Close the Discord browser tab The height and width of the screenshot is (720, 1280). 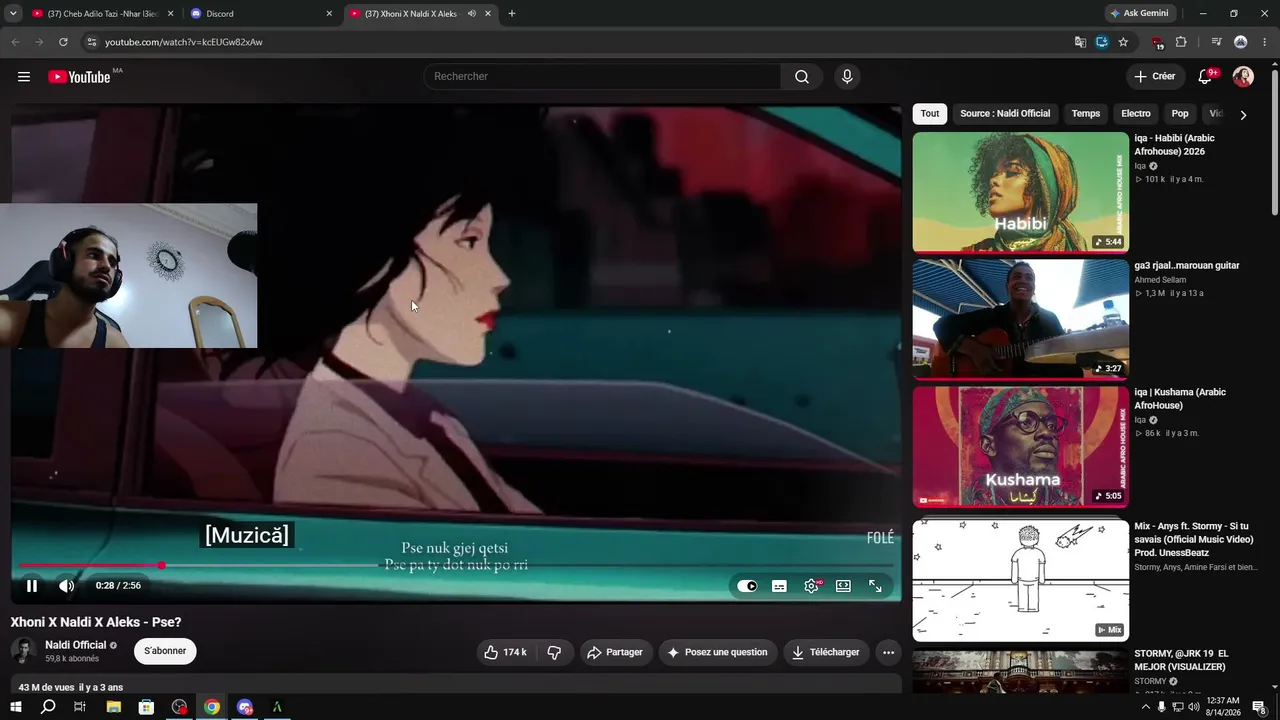pos(329,14)
